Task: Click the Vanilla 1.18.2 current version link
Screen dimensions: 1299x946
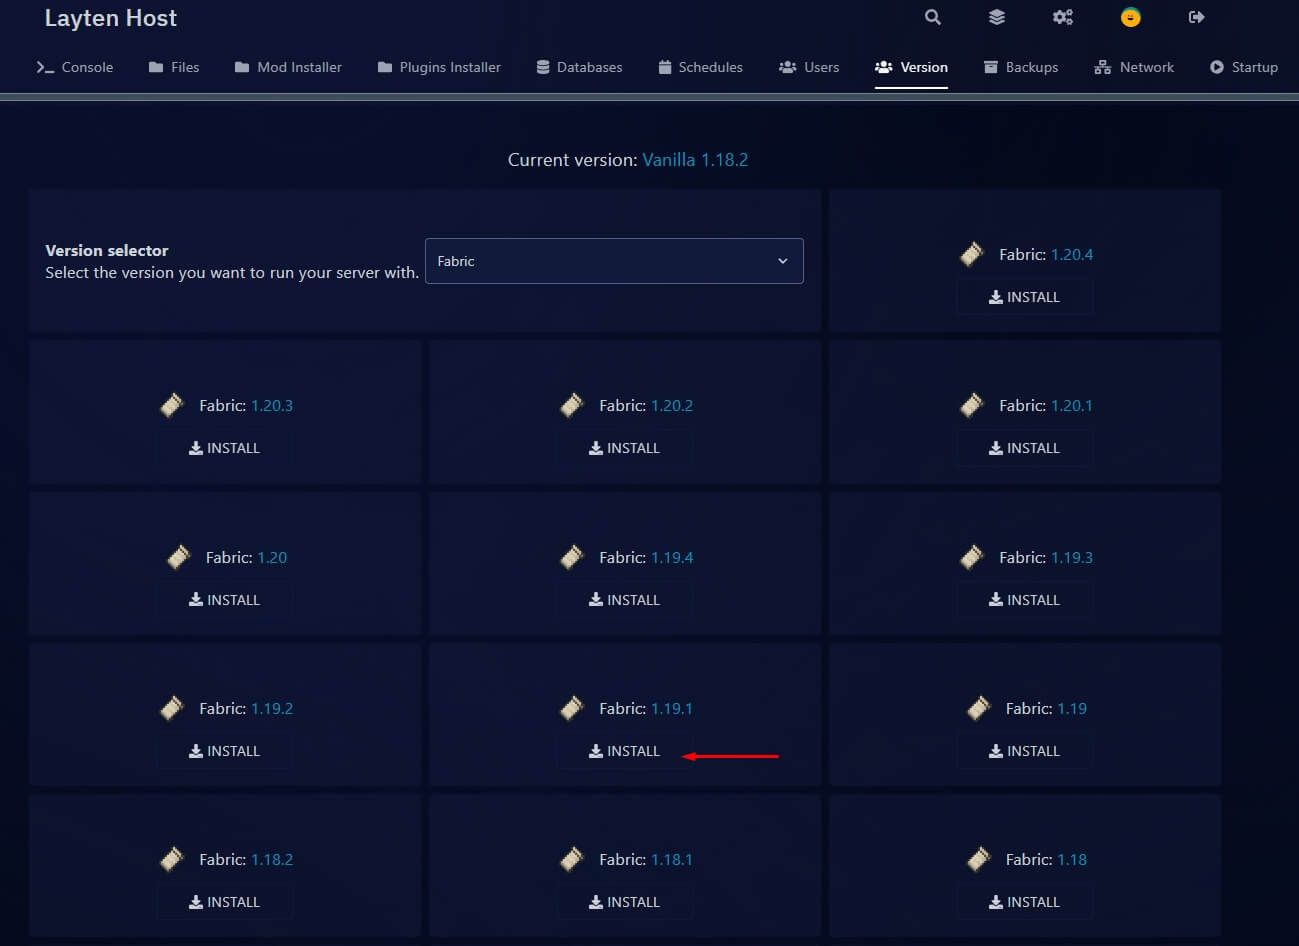Action: 695,160
